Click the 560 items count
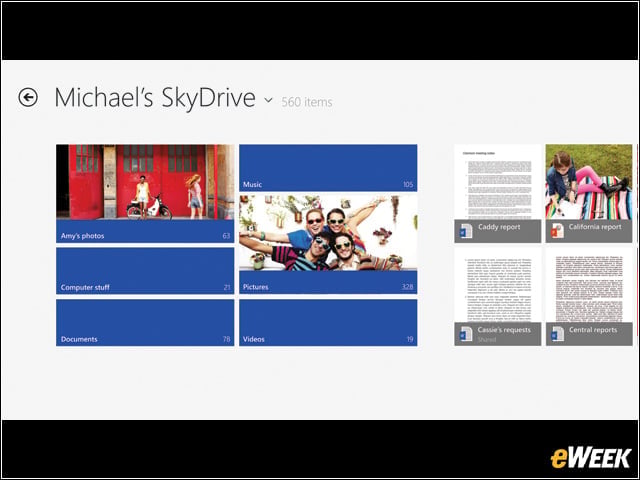Viewport: 640px width, 480px height. [x=307, y=102]
